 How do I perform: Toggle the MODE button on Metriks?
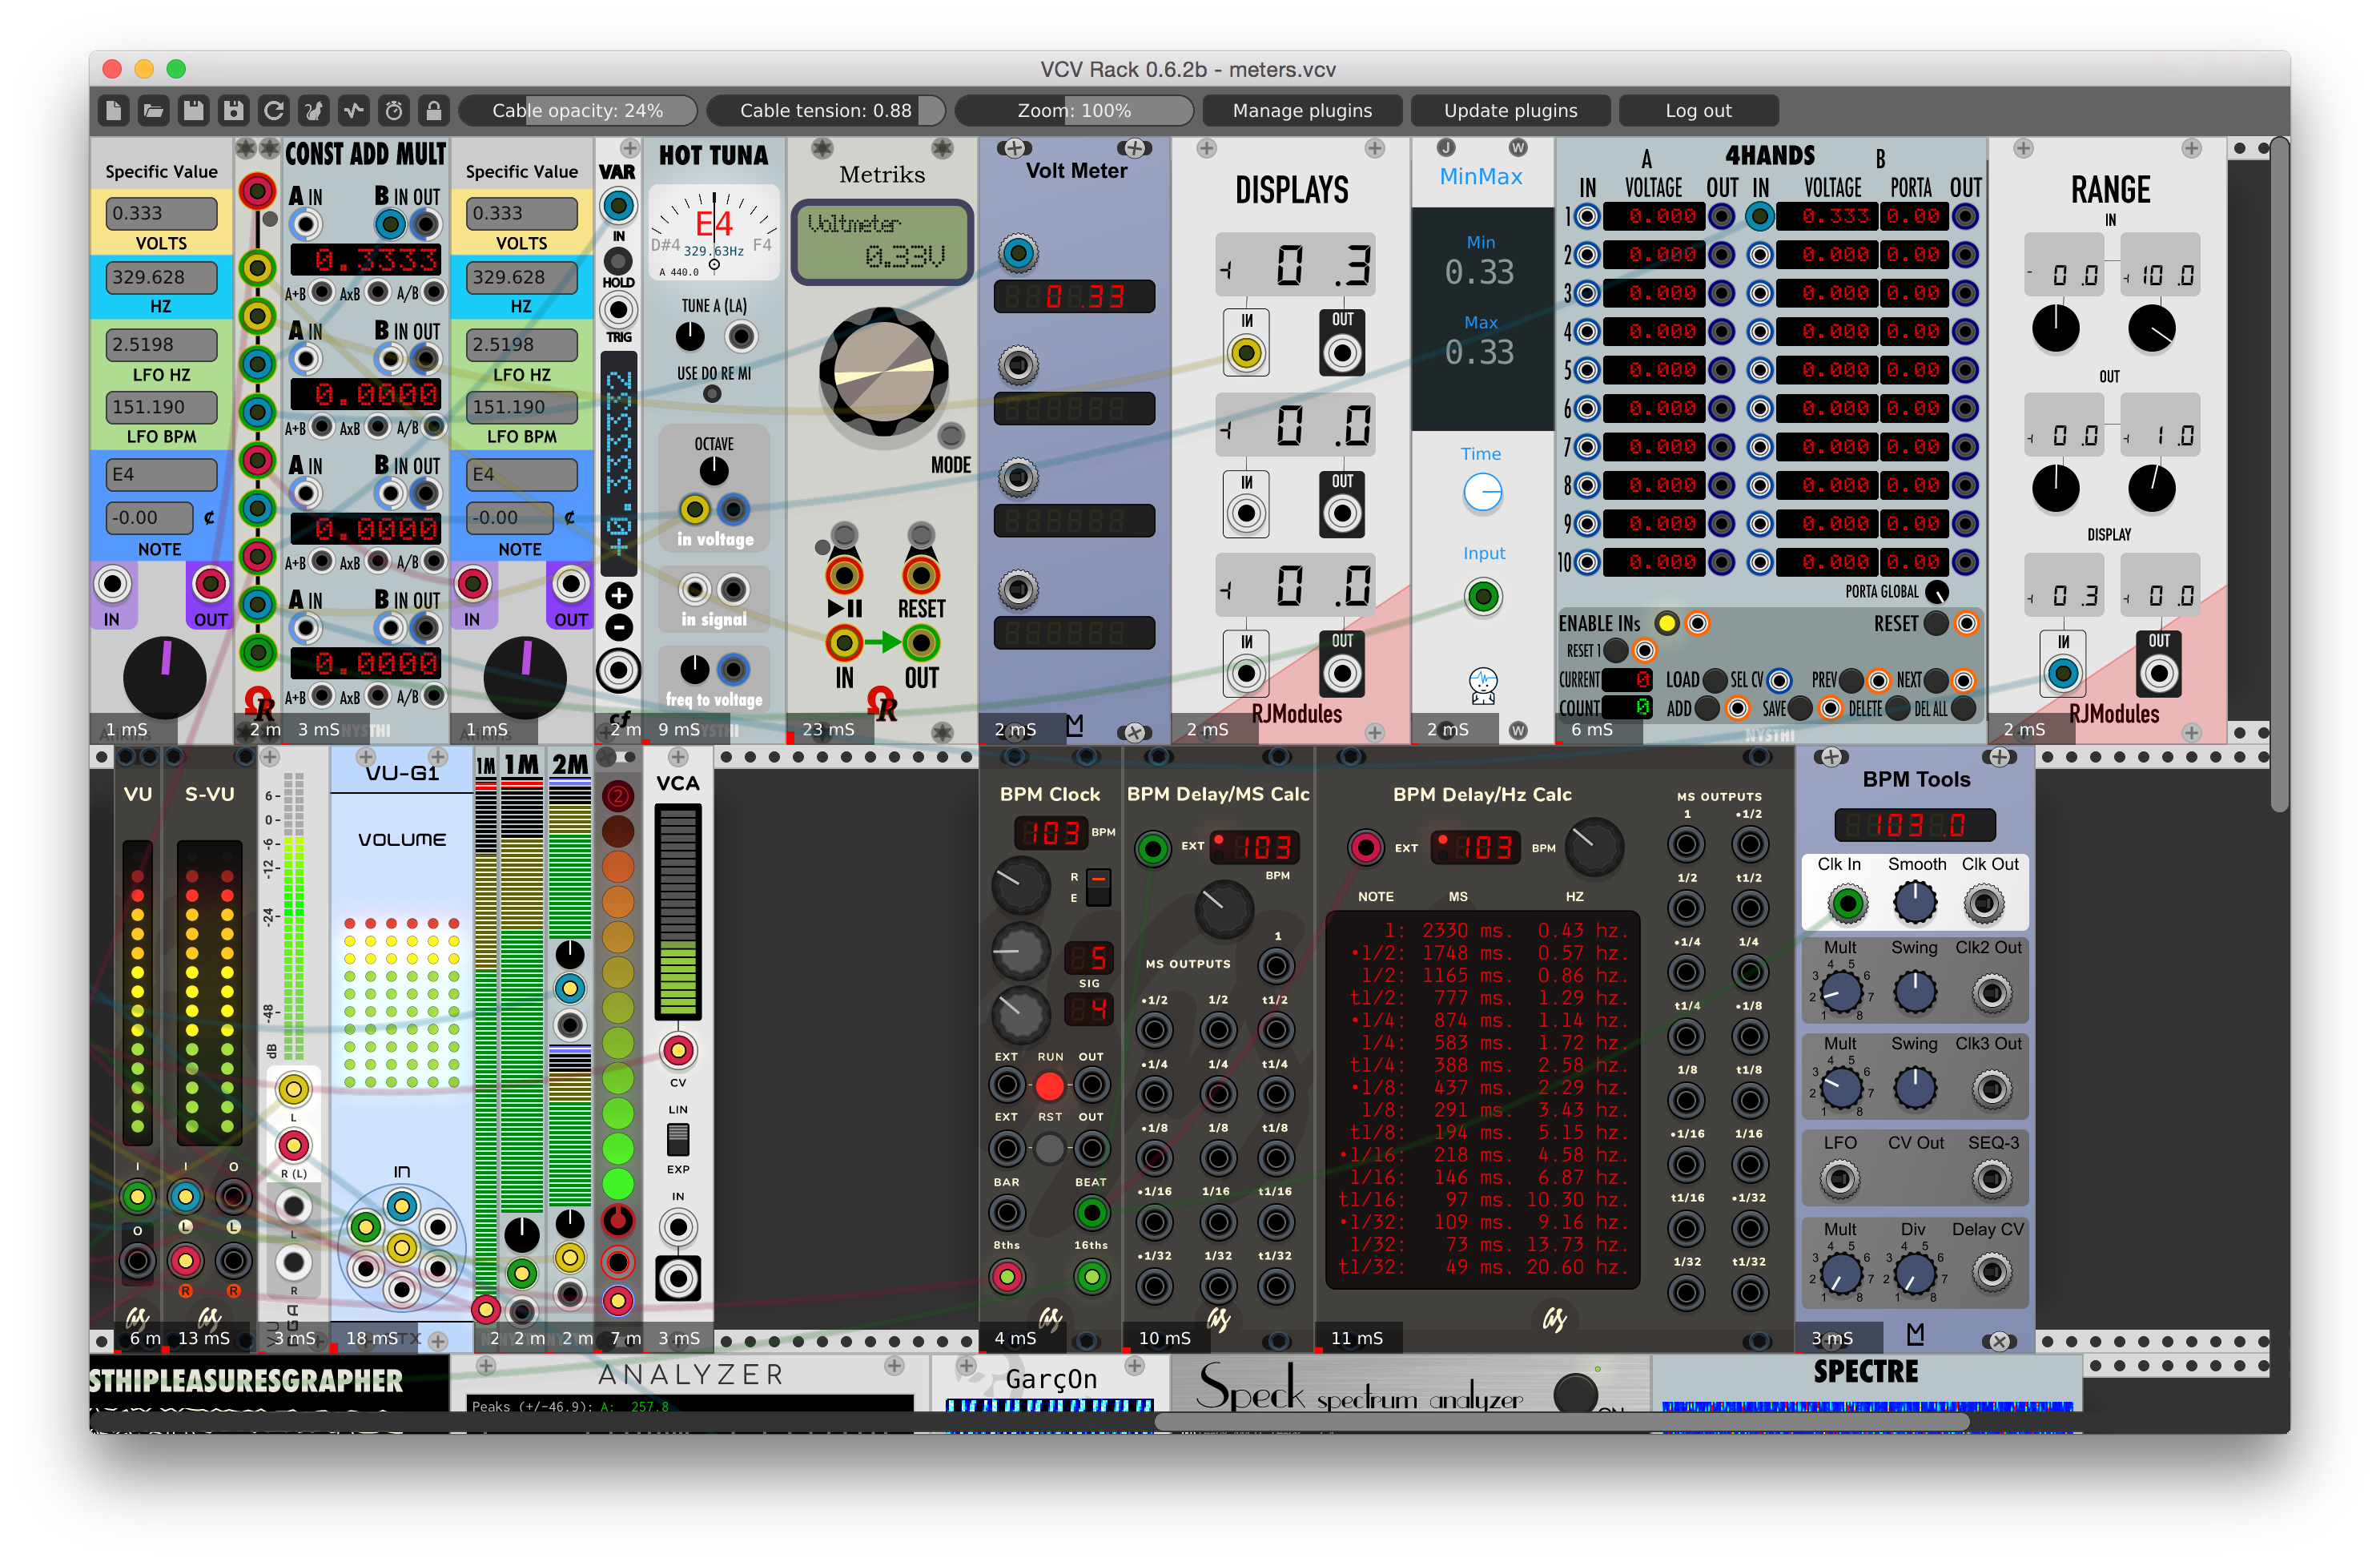(950, 435)
